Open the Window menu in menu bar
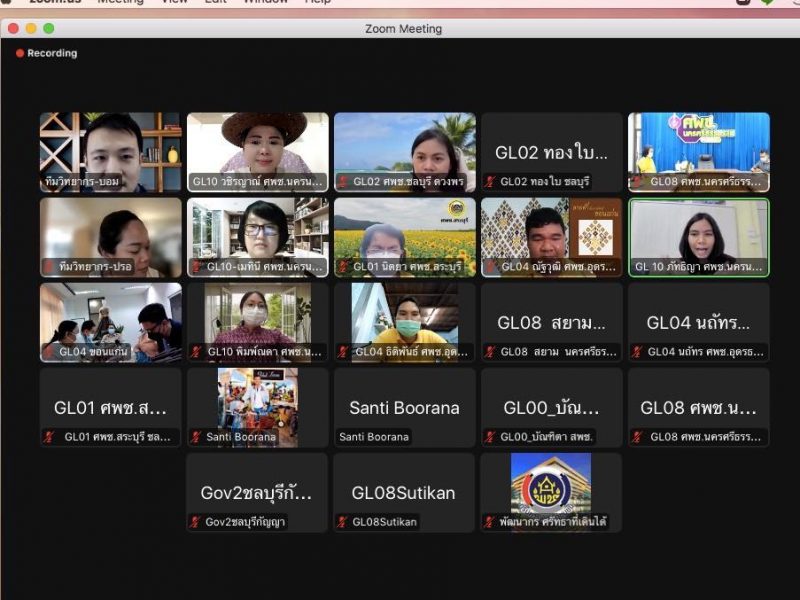The image size is (800, 600). 265,2
